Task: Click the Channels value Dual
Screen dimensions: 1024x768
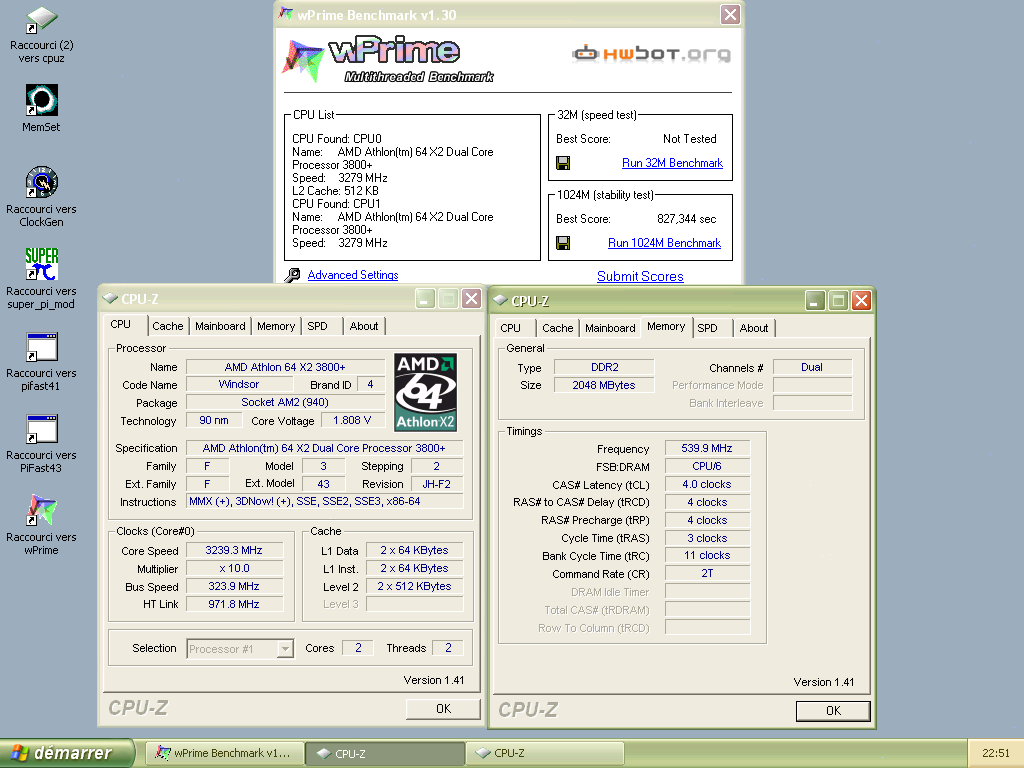Action: (x=812, y=367)
